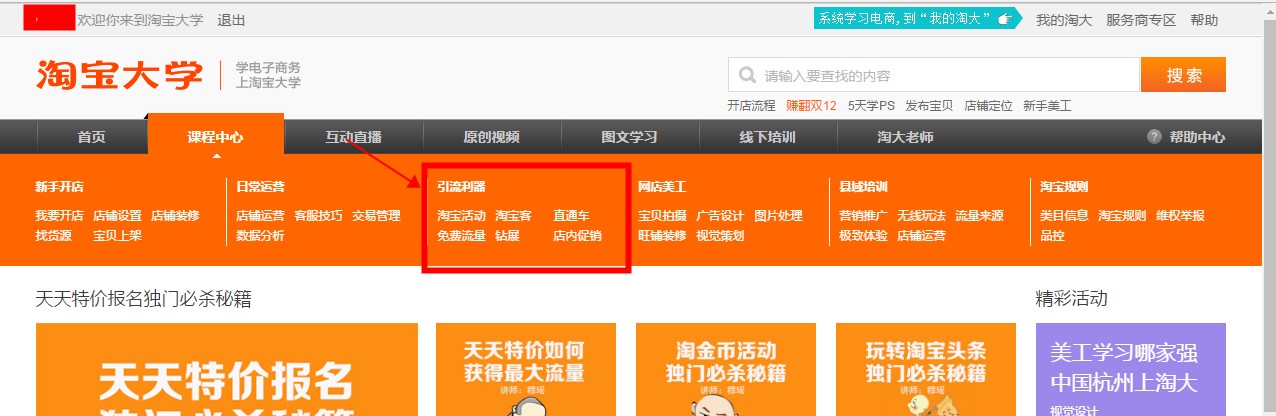Click hot search term 新手美工
Viewport: 1276px width, 416px height.
(x=1047, y=105)
